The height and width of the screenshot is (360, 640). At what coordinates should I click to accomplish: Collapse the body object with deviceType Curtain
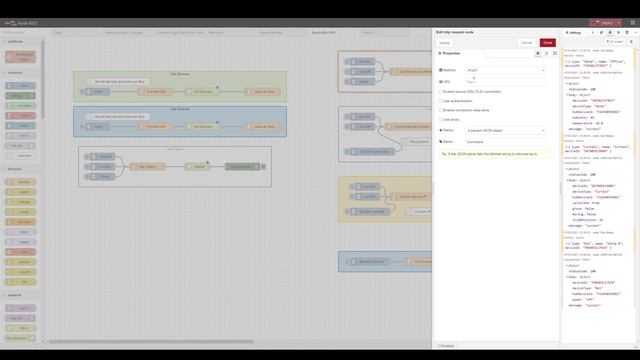[568, 180]
